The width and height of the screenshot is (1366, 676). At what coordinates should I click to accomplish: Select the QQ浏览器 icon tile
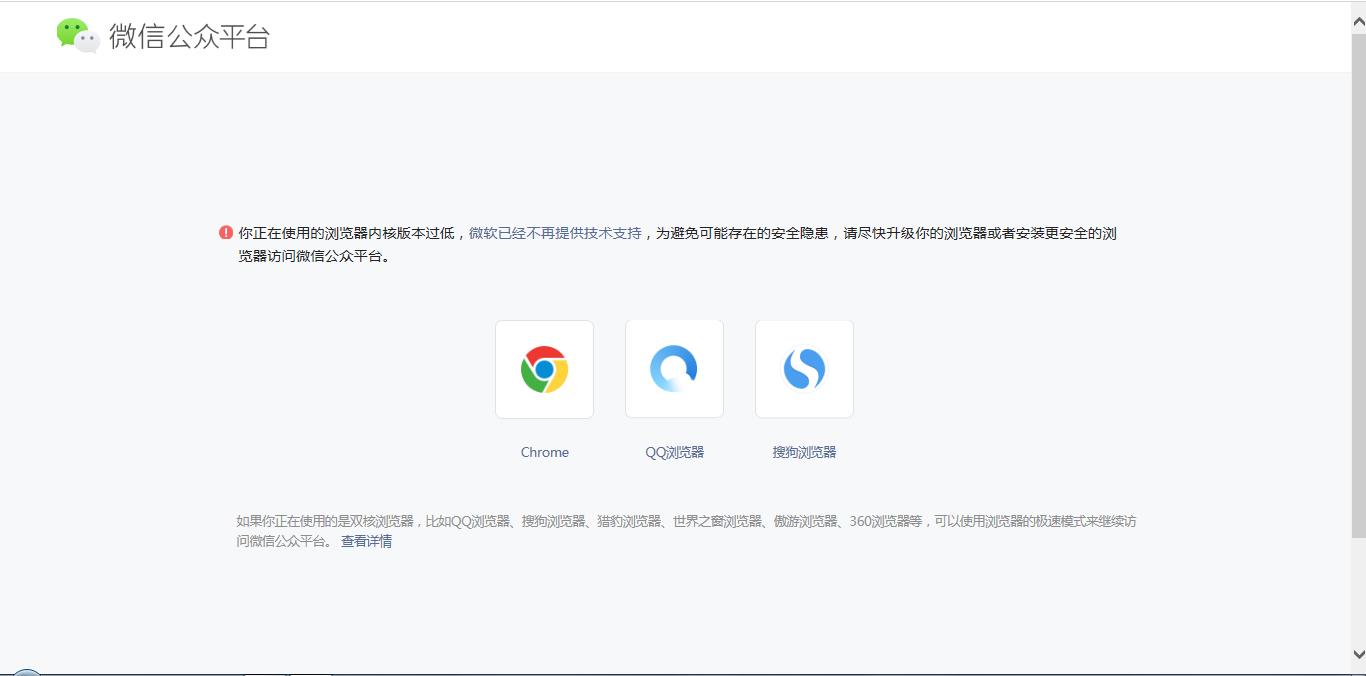[x=674, y=369]
